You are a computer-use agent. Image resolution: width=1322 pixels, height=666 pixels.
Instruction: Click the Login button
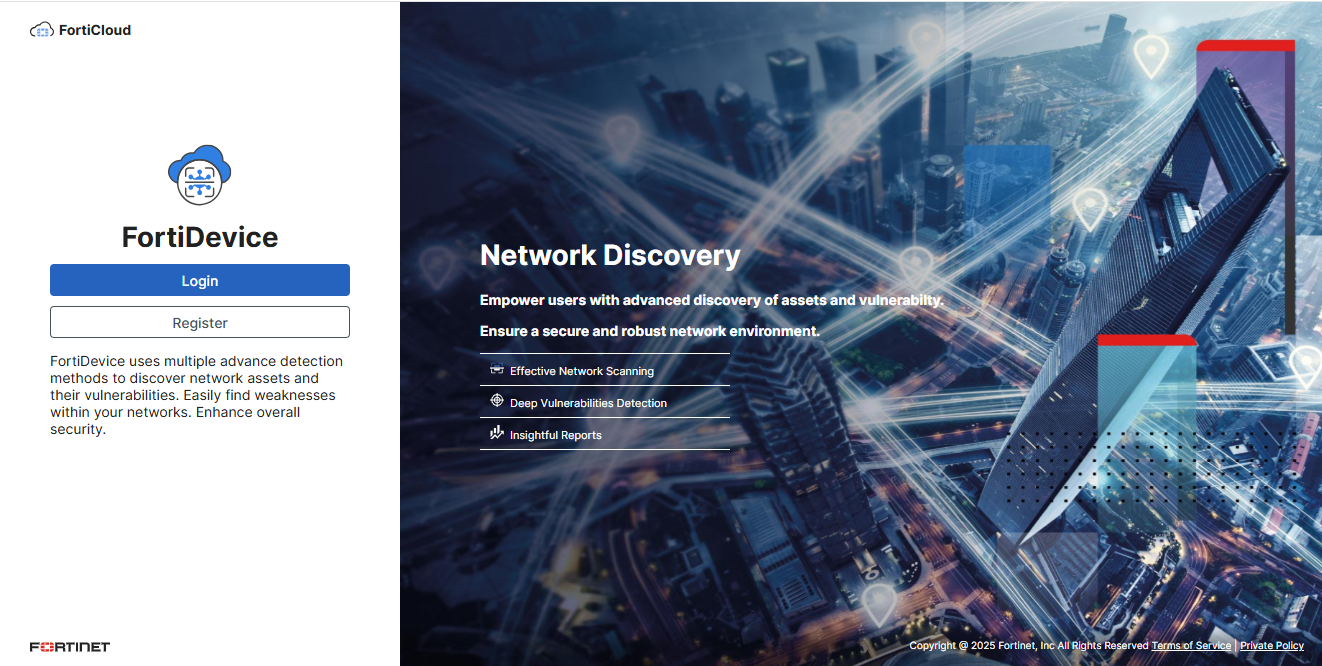point(199,280)
